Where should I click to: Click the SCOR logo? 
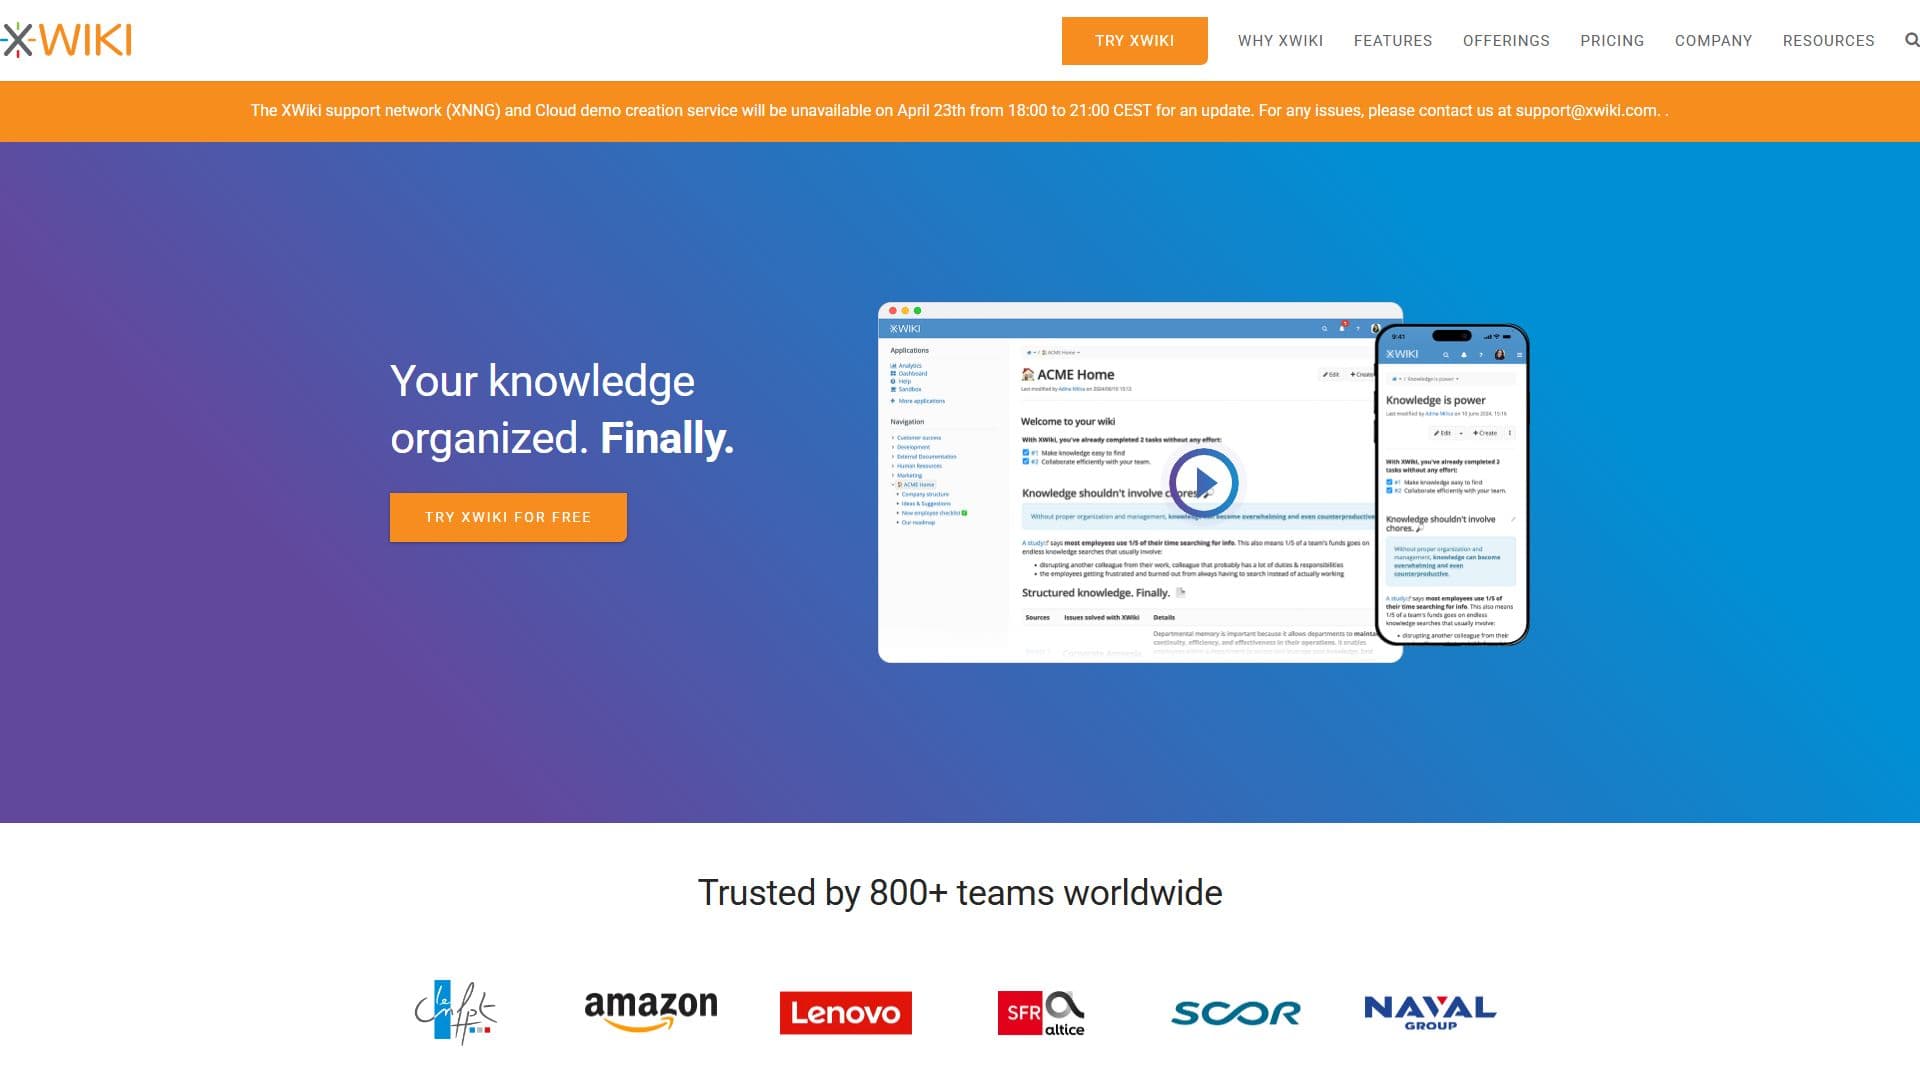[1236, 1013]
